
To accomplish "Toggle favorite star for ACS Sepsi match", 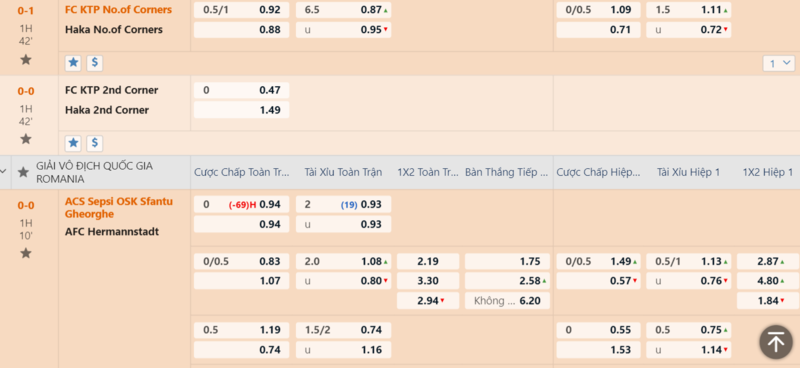I will (x=26, y=253).
